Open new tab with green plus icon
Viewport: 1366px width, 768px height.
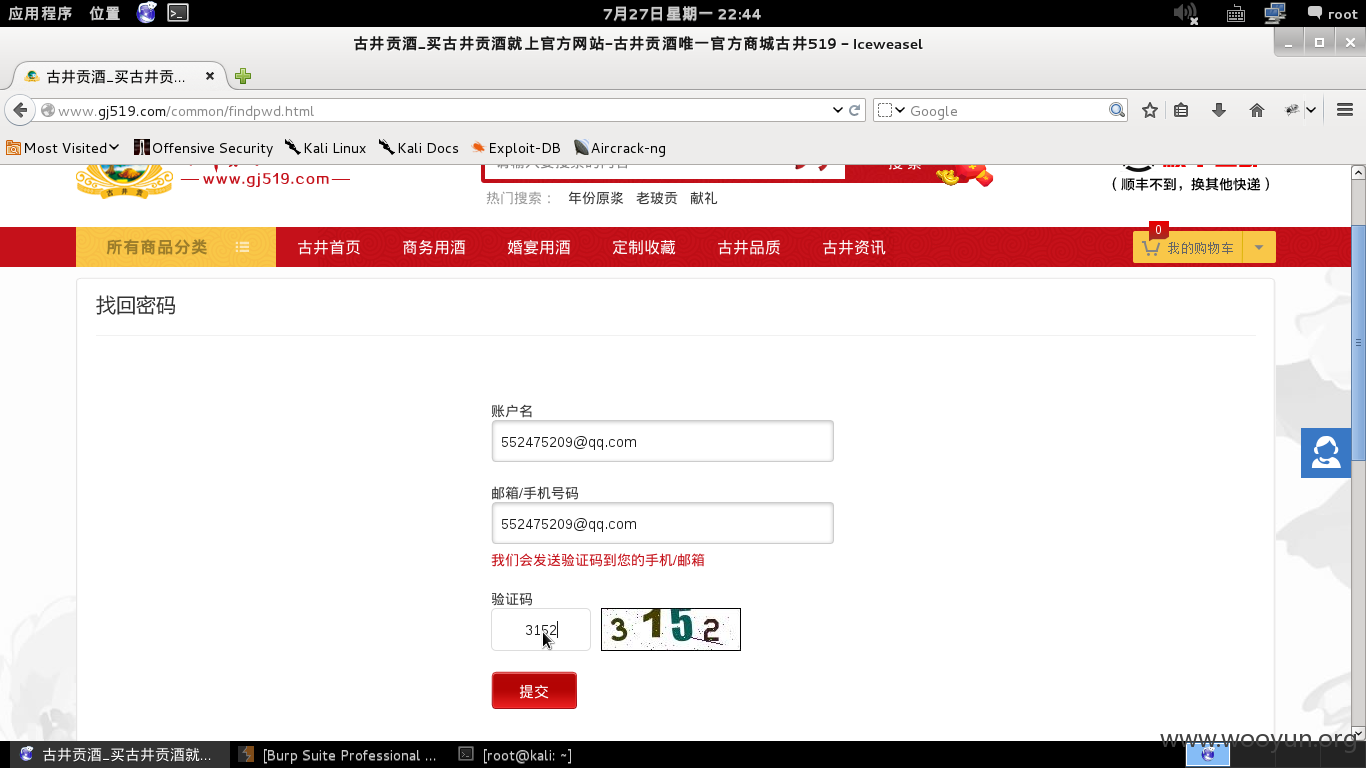click(x=242, y=76)
